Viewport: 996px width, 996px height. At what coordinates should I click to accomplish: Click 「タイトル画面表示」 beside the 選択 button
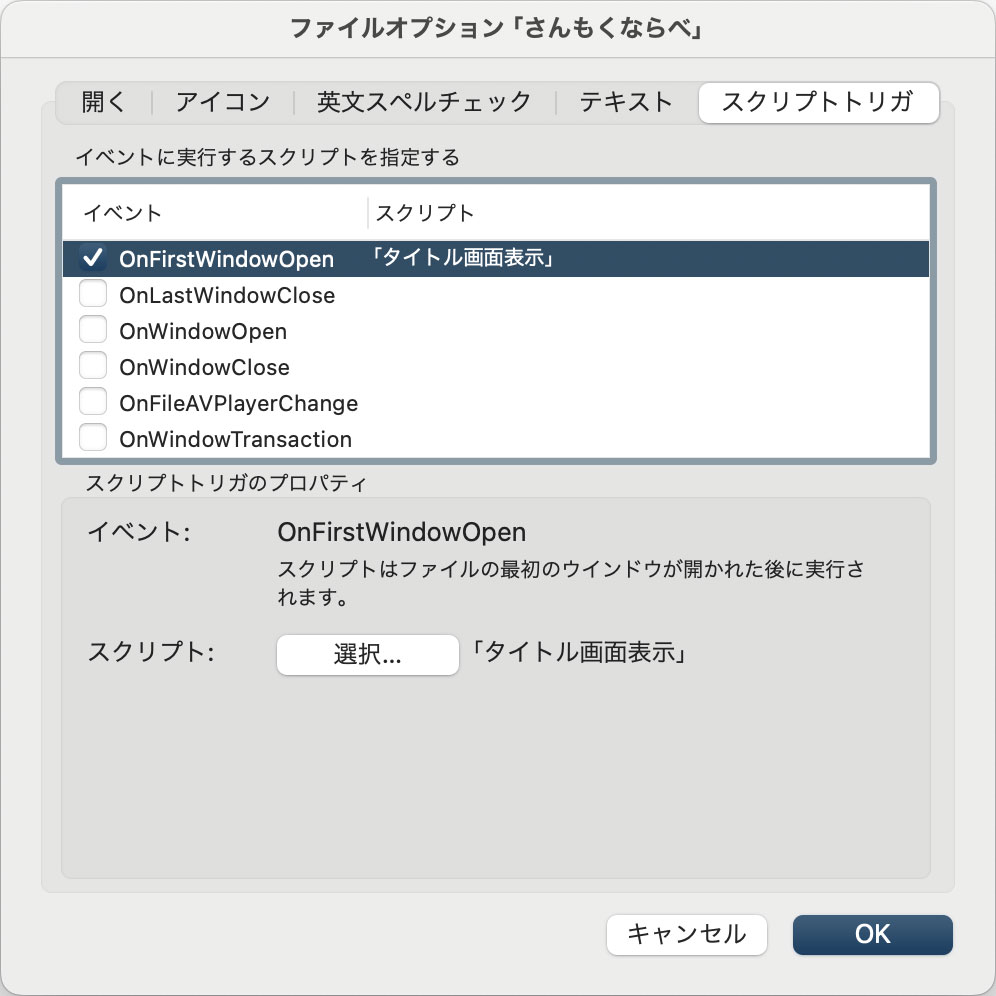point(580,653)
